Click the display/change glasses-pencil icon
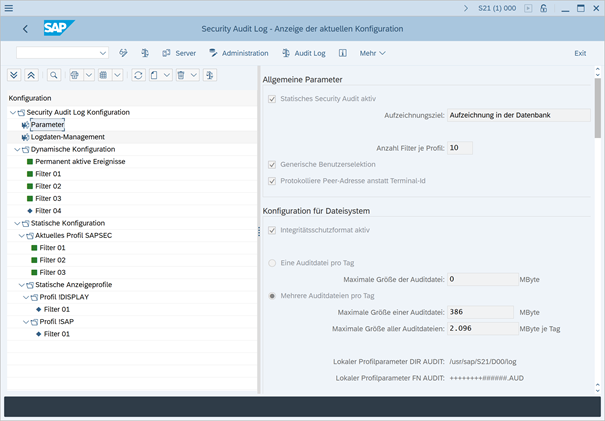This screenshot has width=605, height=421. click(x=123, y=53)
